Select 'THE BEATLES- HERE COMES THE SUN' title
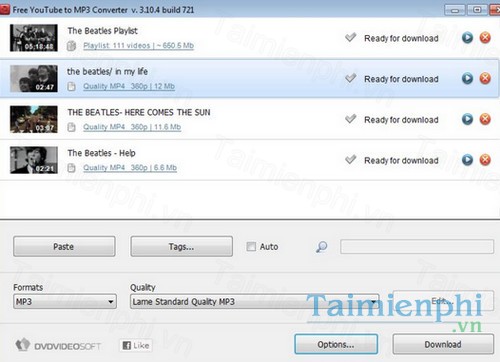Viewport: 500px width, 362px height. (x=139, y=112)
